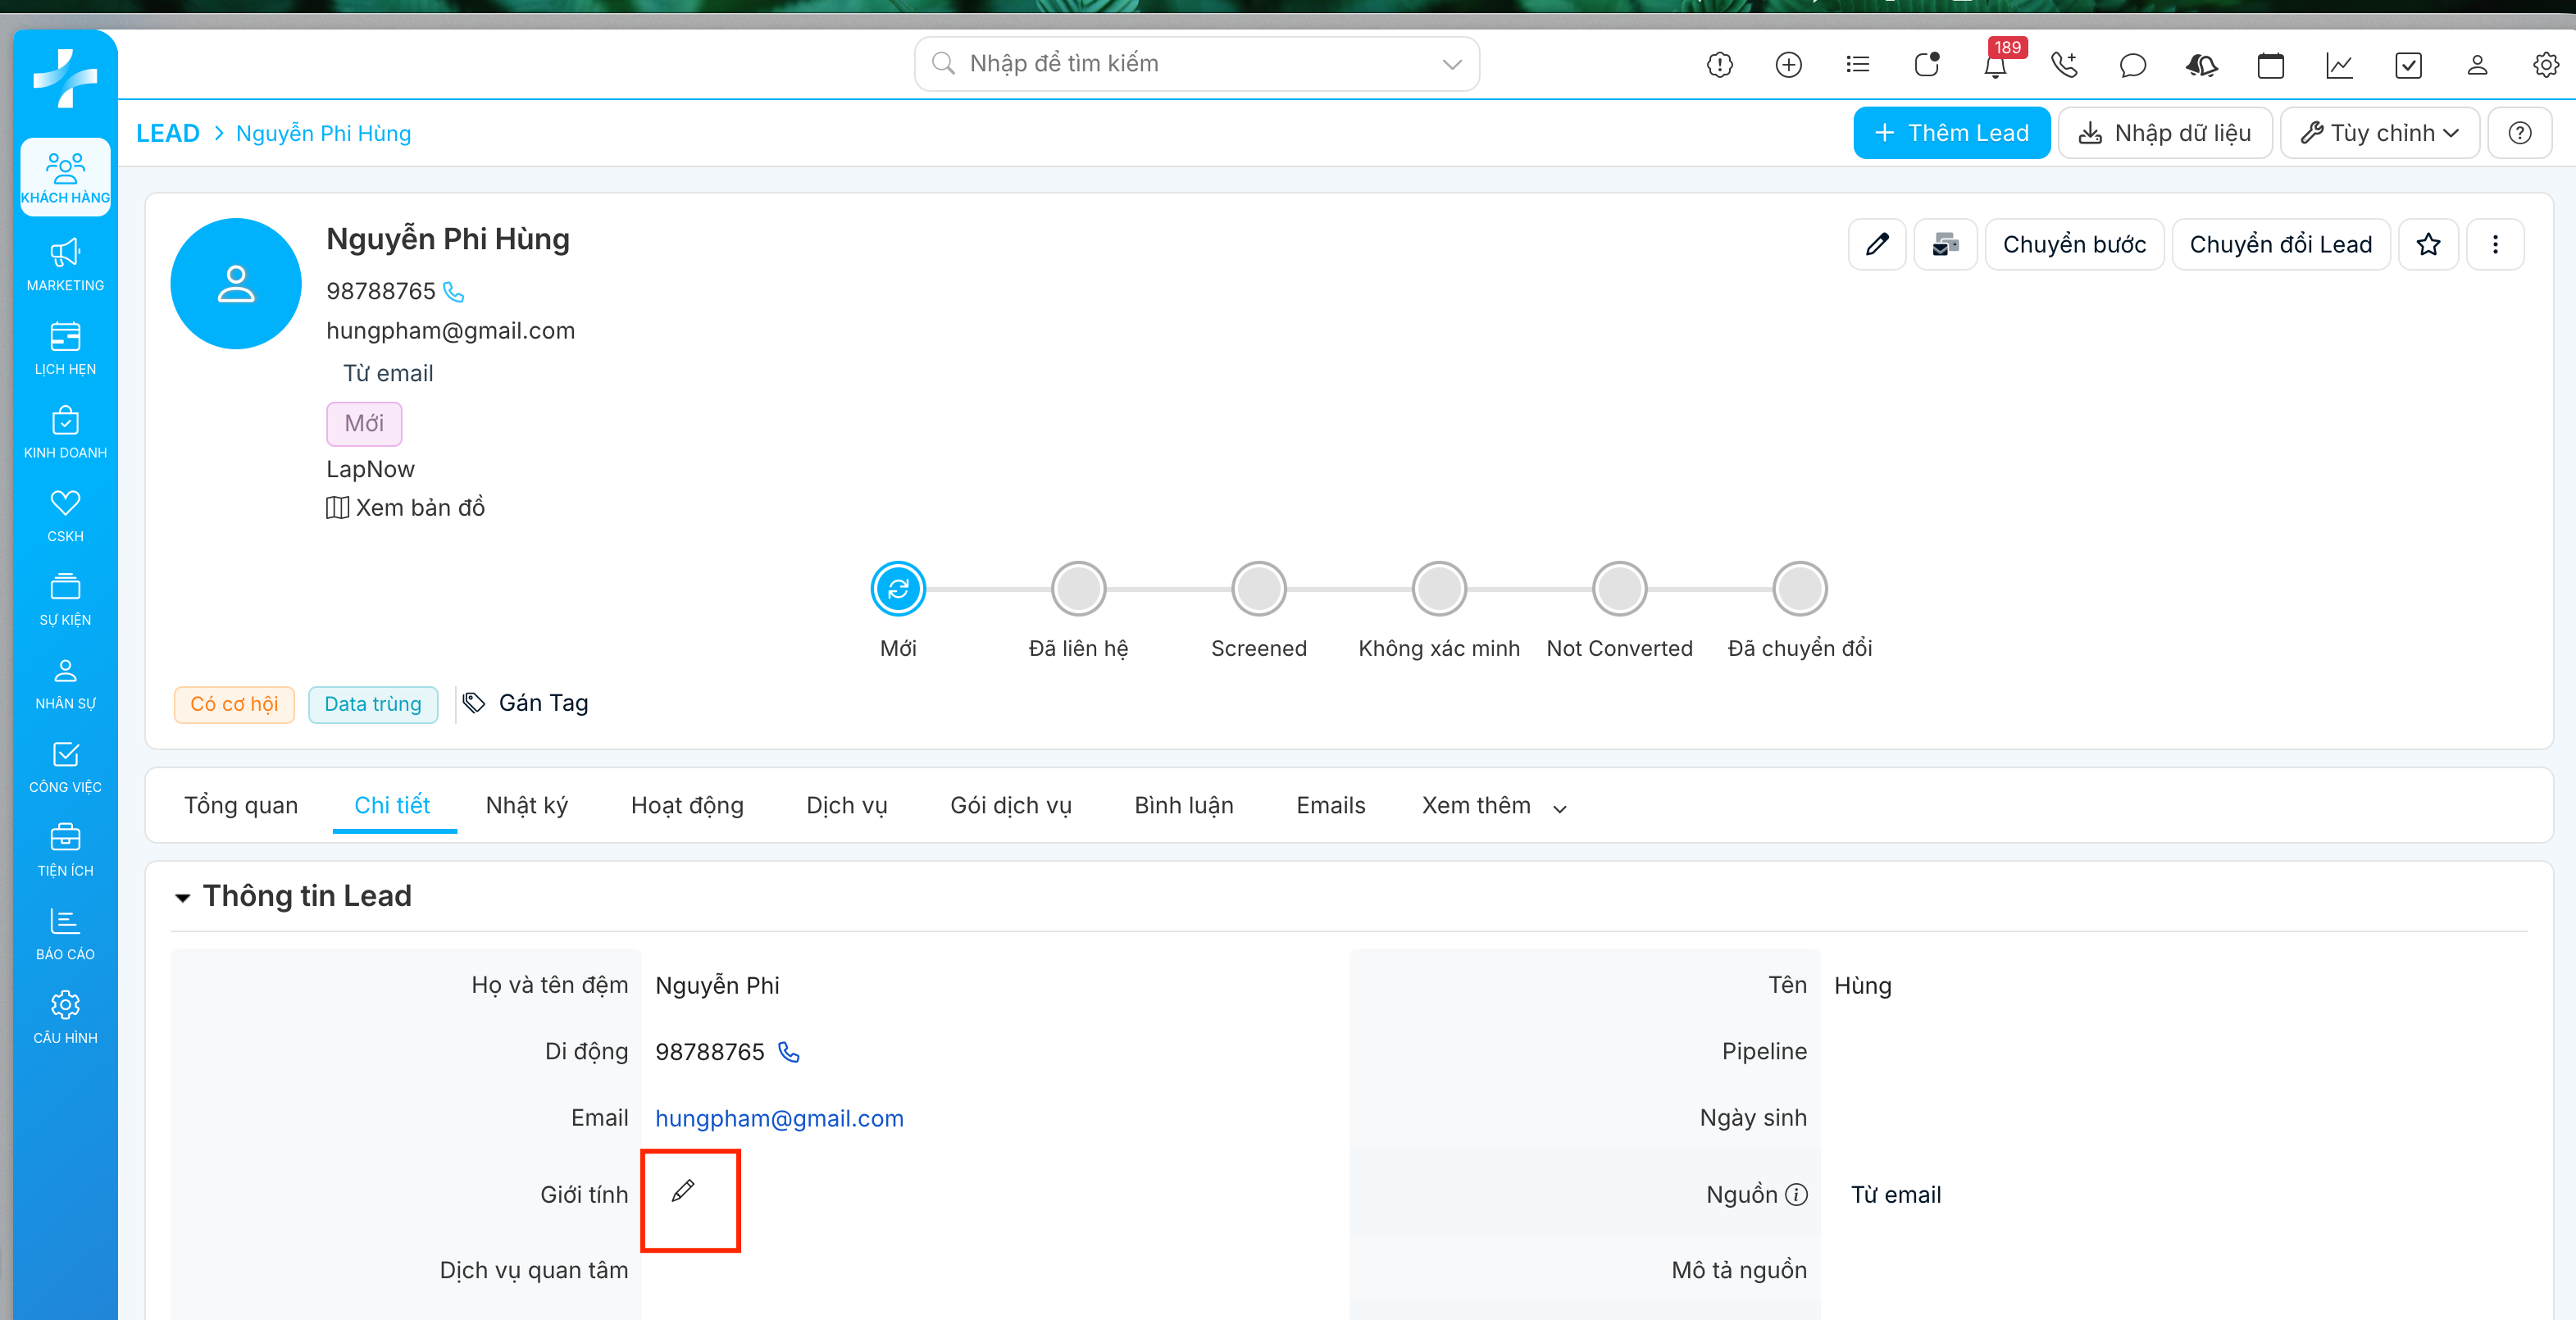Click the phone call icon in top toolbar
2576x1320 pixels.
pos(2064,66)
